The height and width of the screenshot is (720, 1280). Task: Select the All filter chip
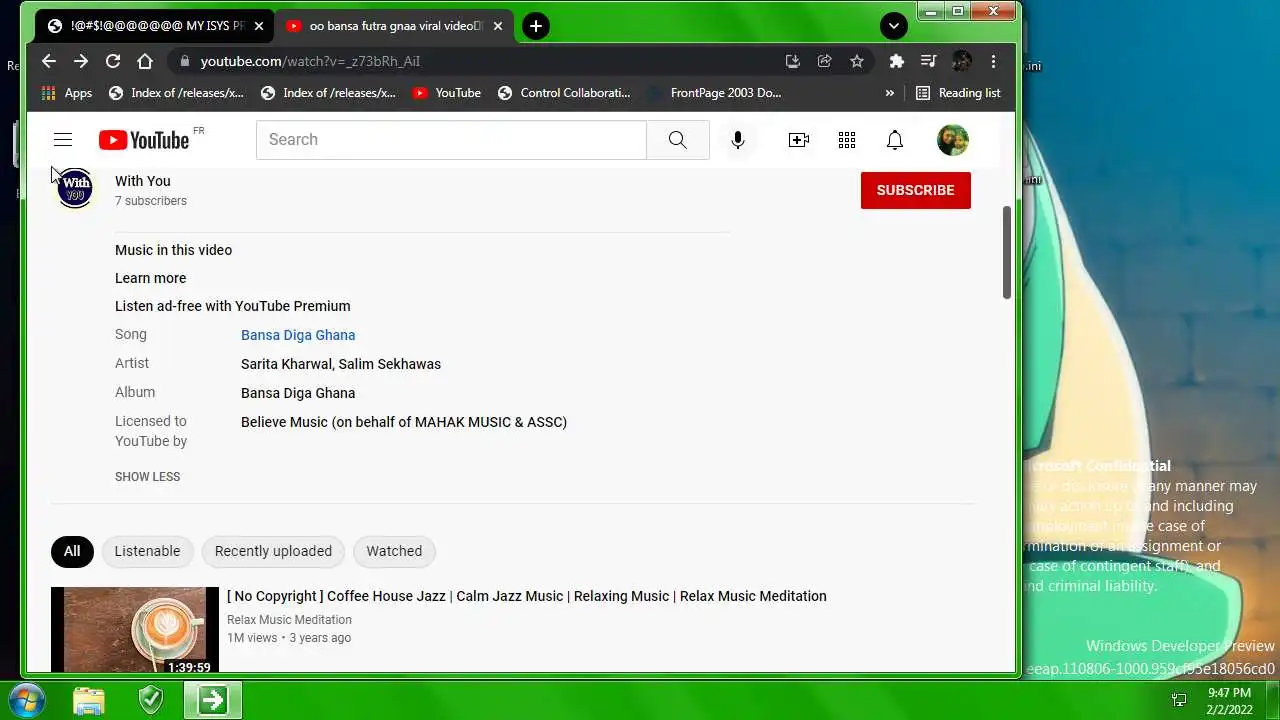point(72,551)
